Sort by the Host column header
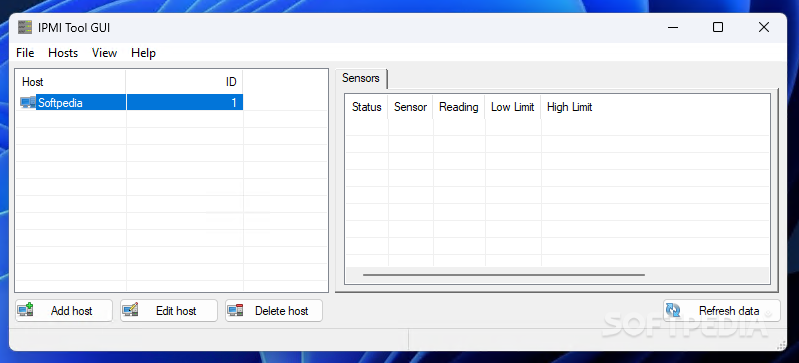This screenshot has height=363, width=799. pos(71,82)
